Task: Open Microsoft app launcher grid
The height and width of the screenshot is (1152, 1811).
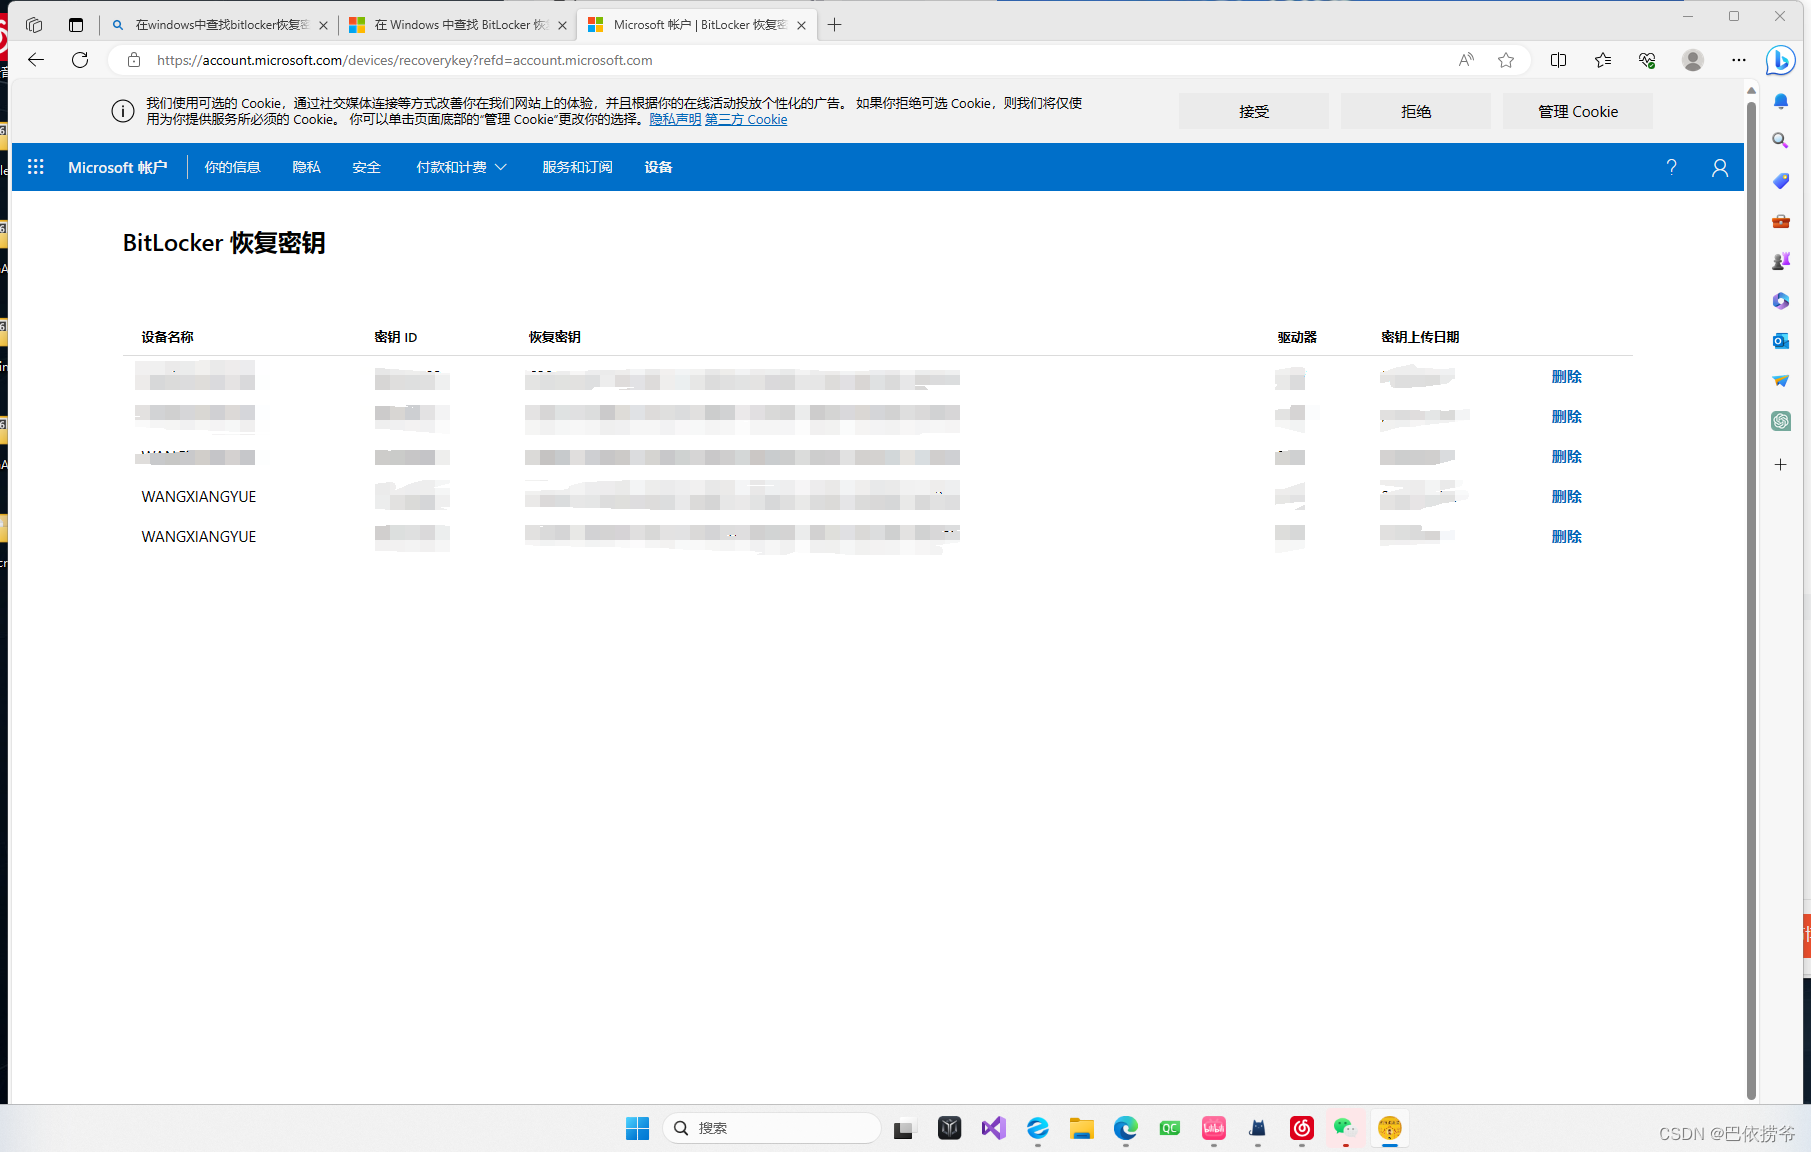Action: point(36,167)
